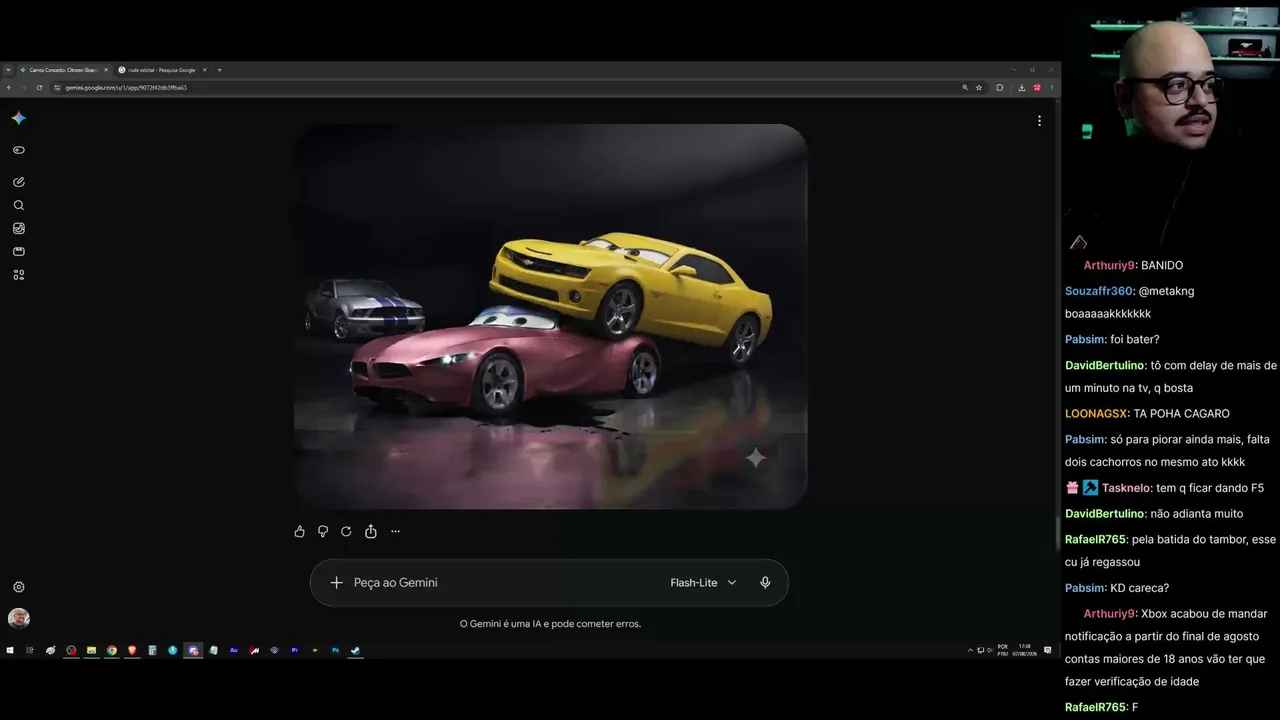This screenshot has height=720, width=1280.
Task: Open the Windows Start menu
Action: click(10, 650)
